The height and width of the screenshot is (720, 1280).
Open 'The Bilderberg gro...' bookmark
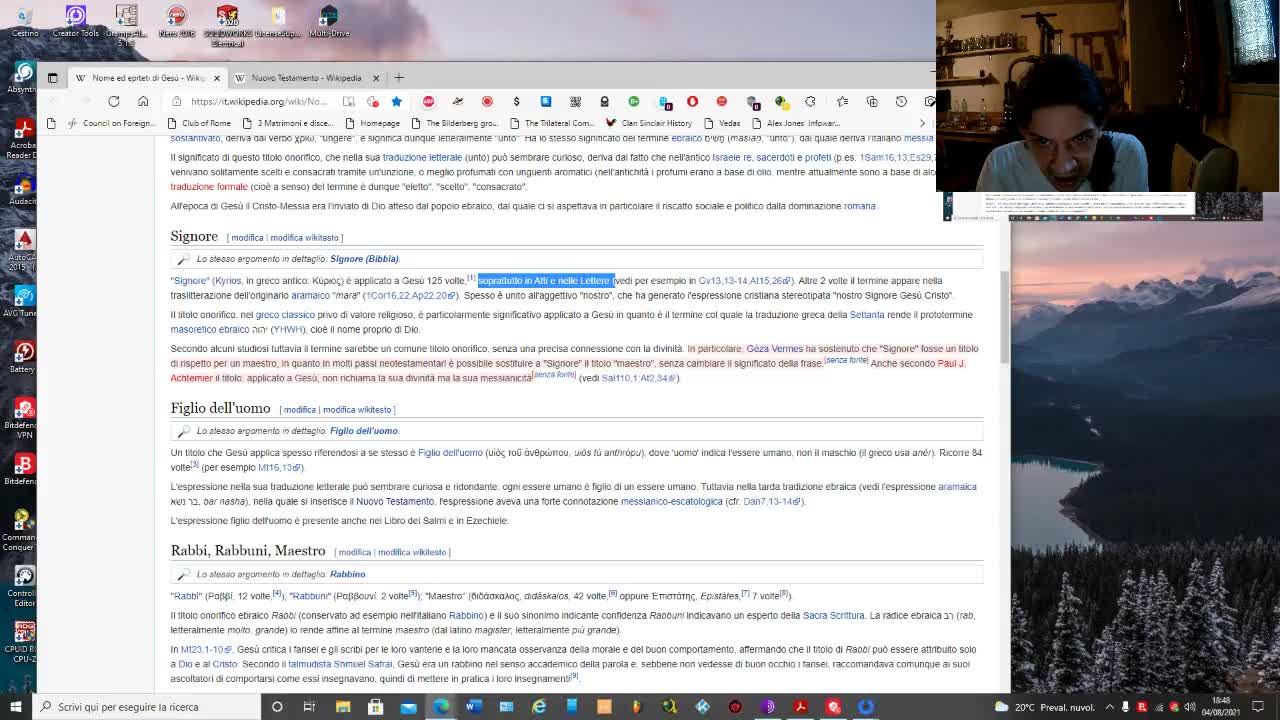point(454,123)
